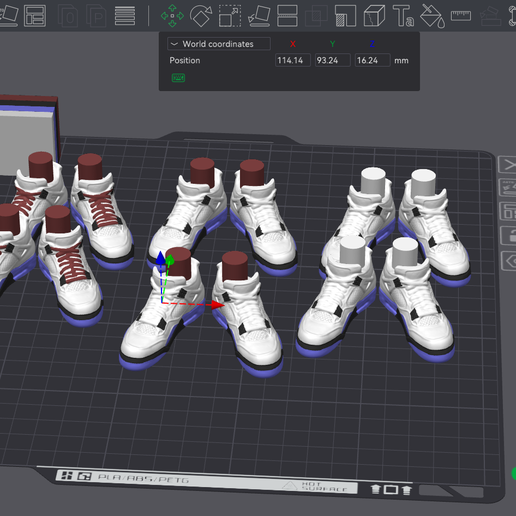Image resolution: width=516 pixels, height=516 pixels.
Task: Click the X position field showing 114.14
Action: click(x=293, y=60)
